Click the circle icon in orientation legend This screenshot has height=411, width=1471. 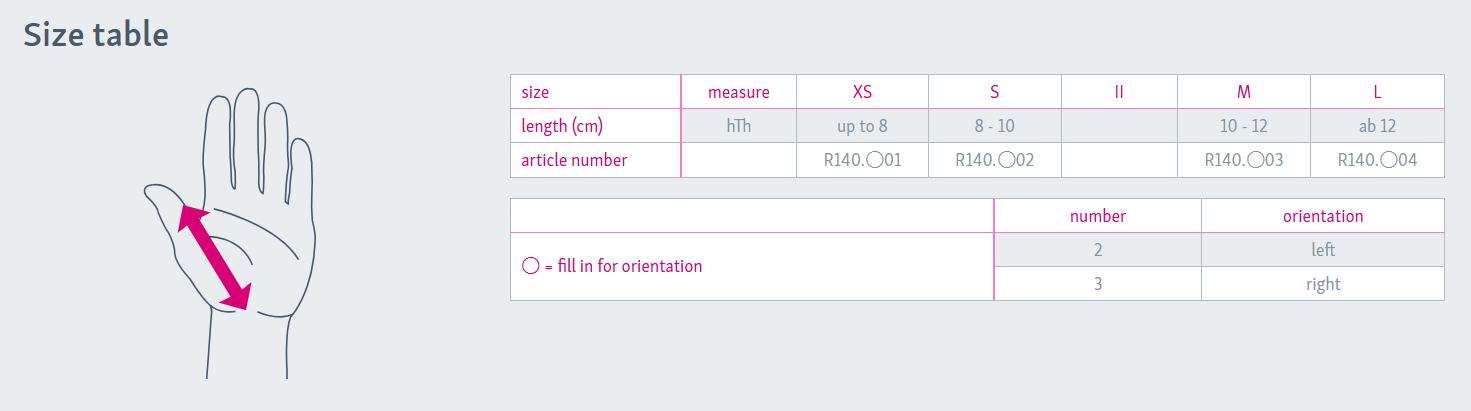pos(531,266)
